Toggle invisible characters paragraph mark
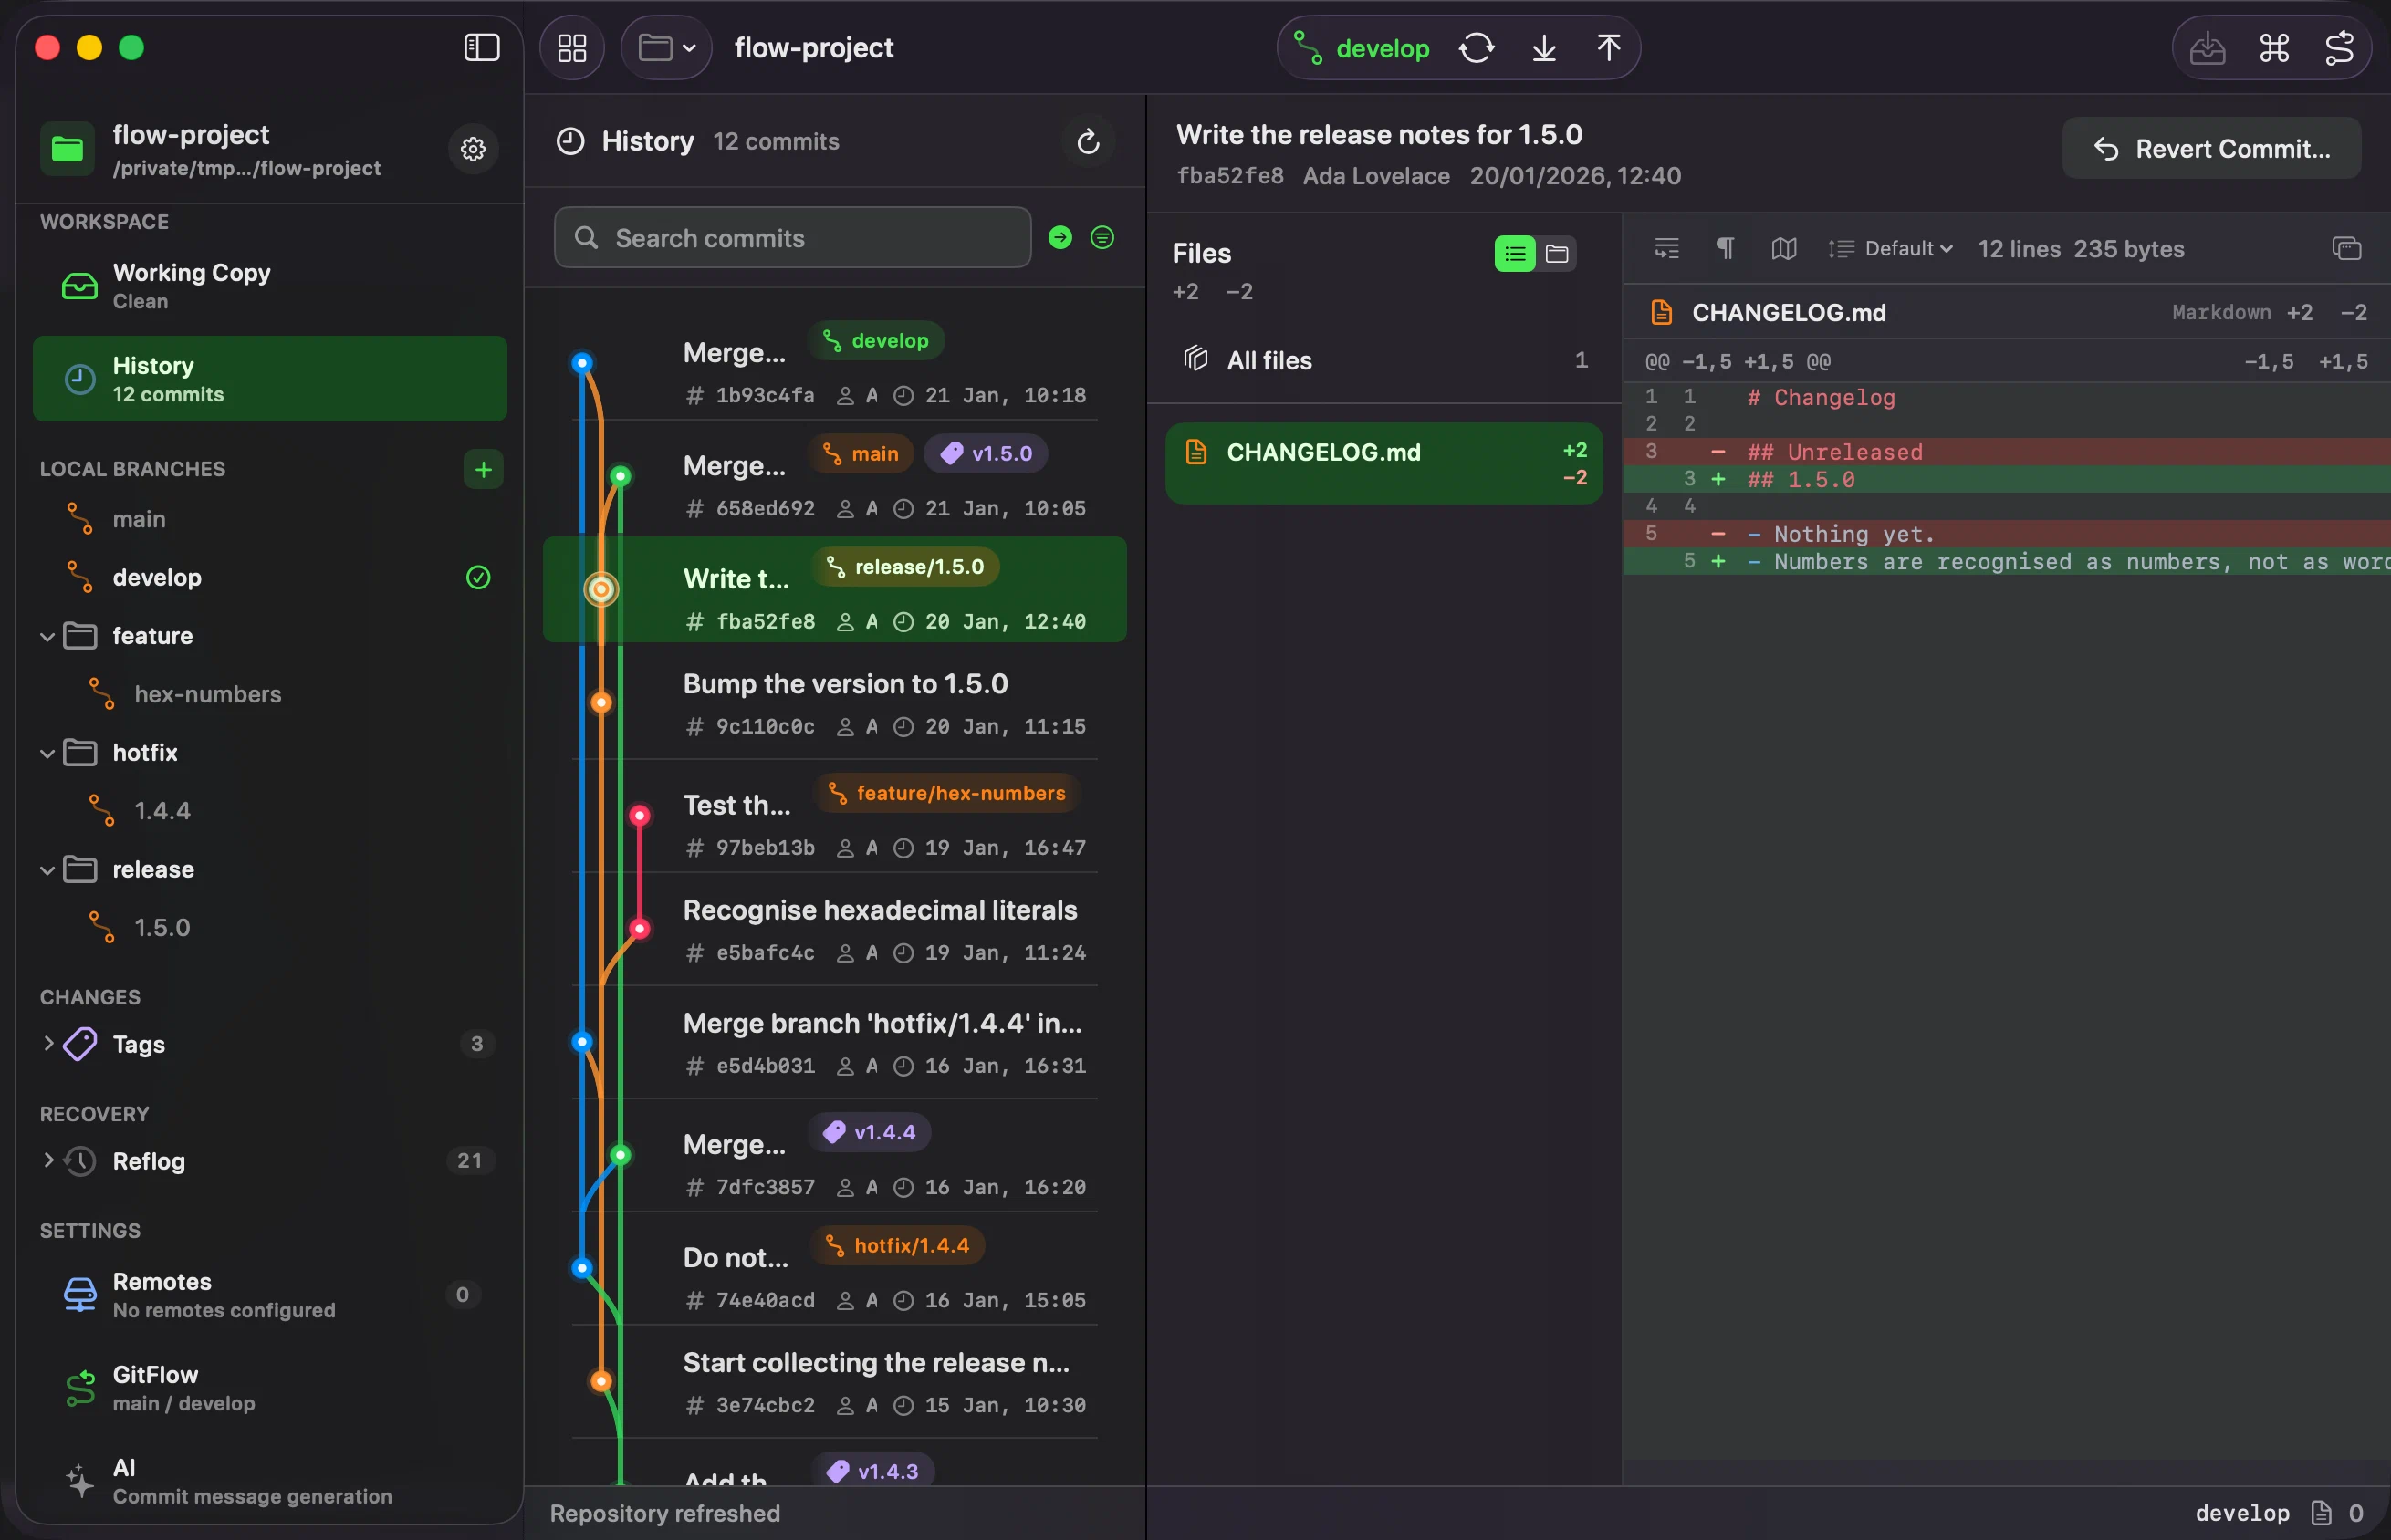 pos(1725,248)
